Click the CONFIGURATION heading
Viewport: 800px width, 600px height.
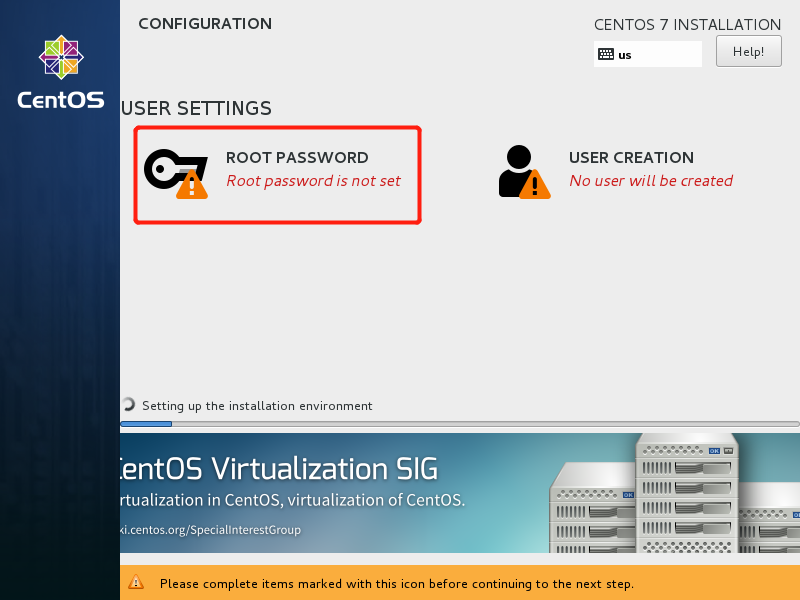[x=205, y=23]
